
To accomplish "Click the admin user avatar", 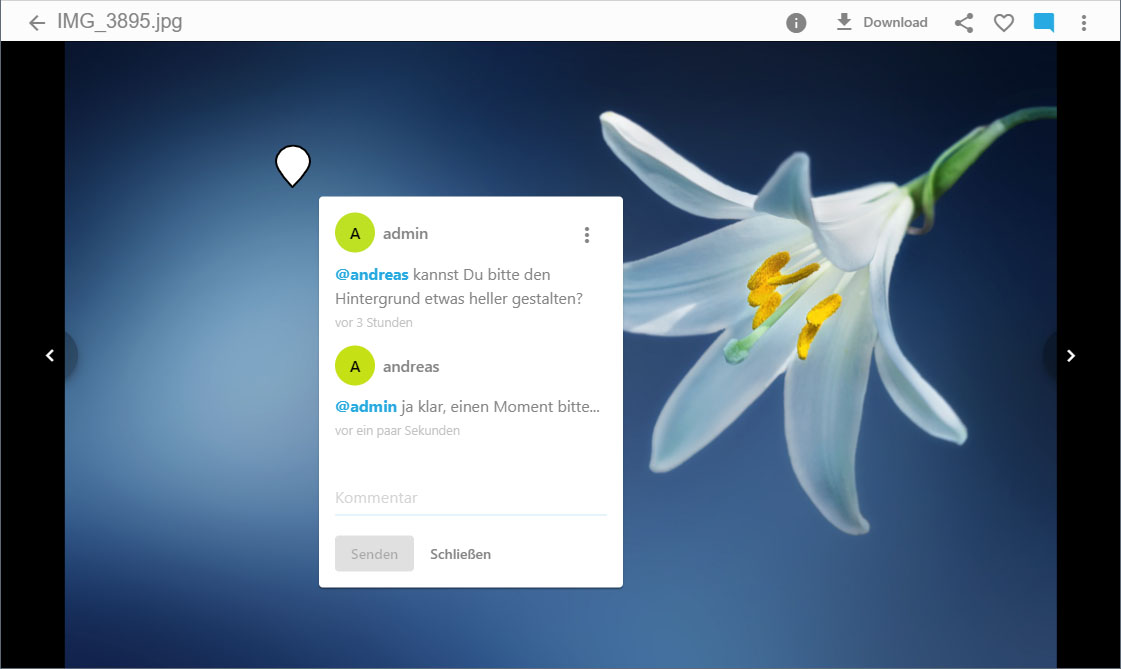I will tap(355, 233).
